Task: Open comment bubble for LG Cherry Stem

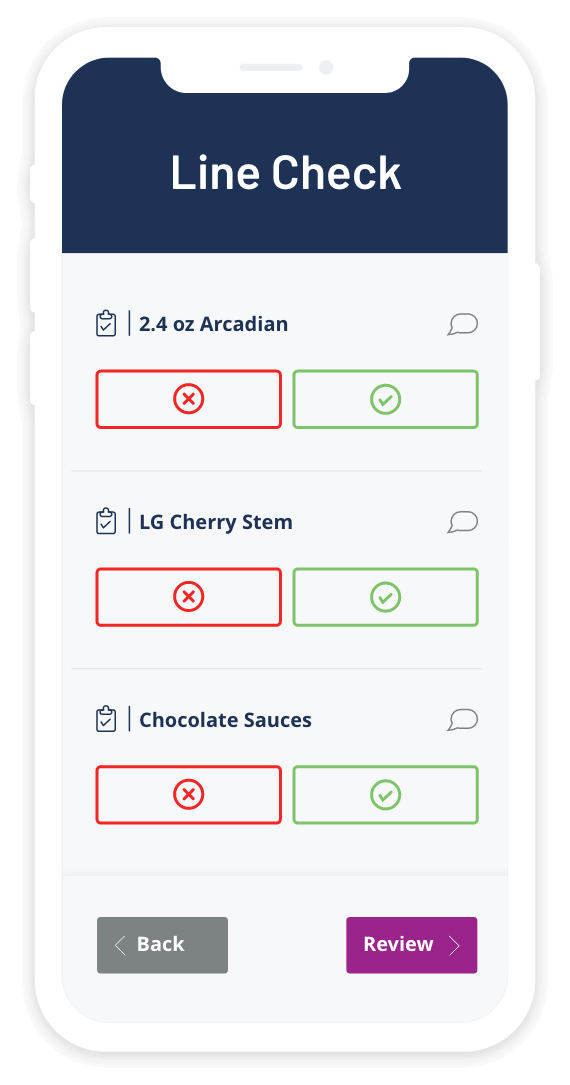Action: 463,522
